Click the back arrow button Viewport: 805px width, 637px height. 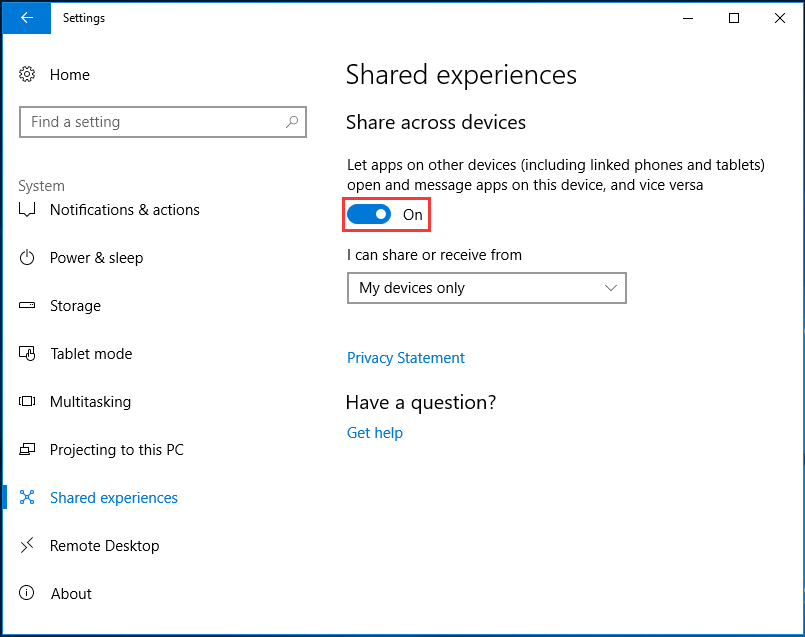tap(25, 18)
